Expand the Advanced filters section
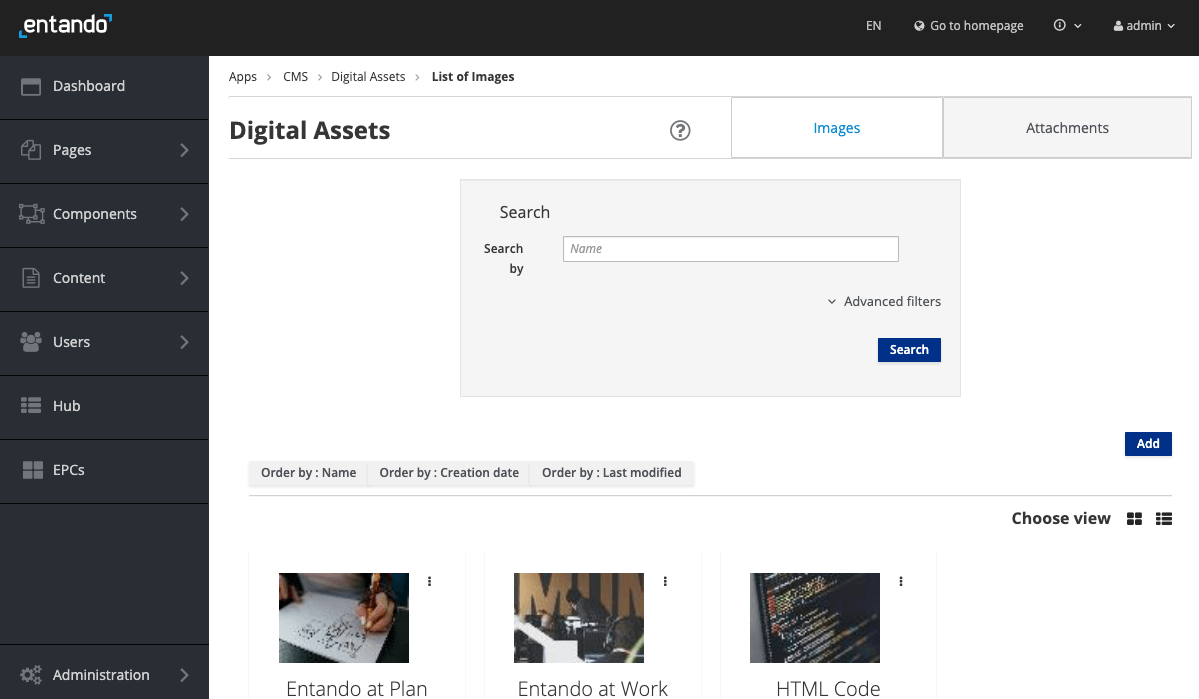Screen dimensions: 1199x699 (x=884, y=301)
